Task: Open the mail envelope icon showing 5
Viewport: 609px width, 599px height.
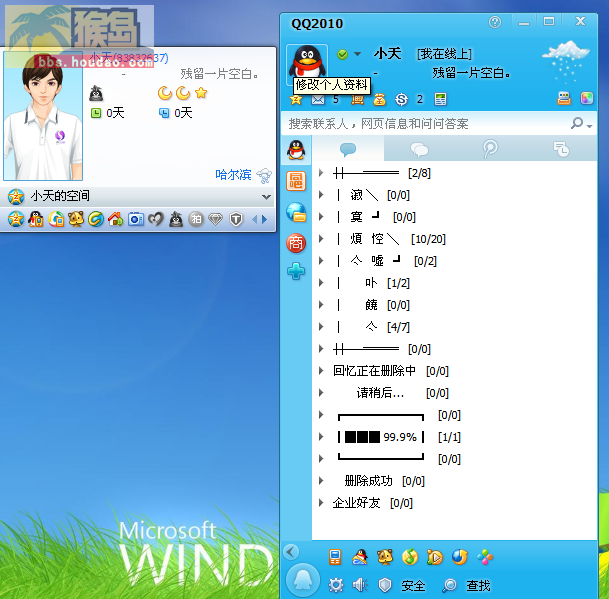Action: tap(318, 100)
